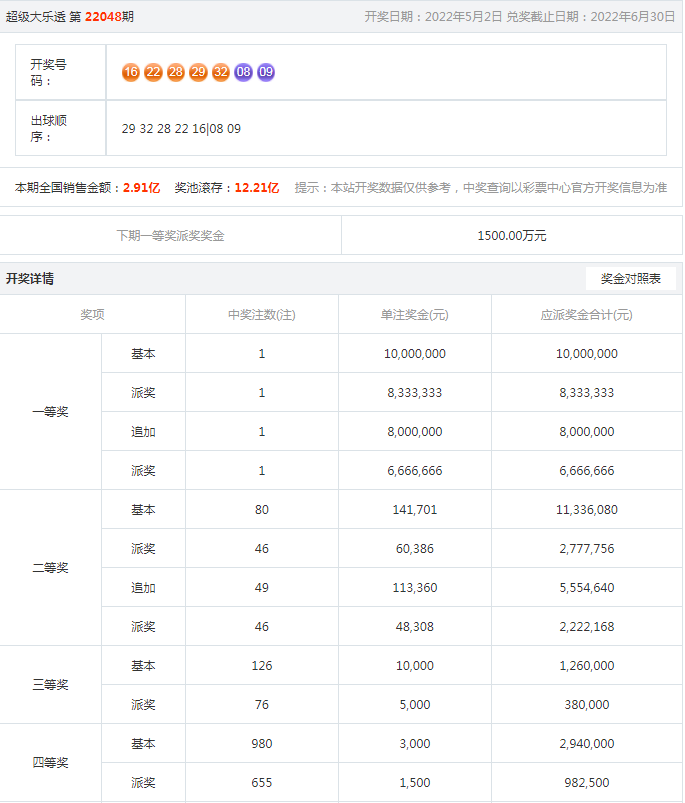The image size is (685, 803).
Task: Click the 开奖号码 label cell
Action: [60, 72]
